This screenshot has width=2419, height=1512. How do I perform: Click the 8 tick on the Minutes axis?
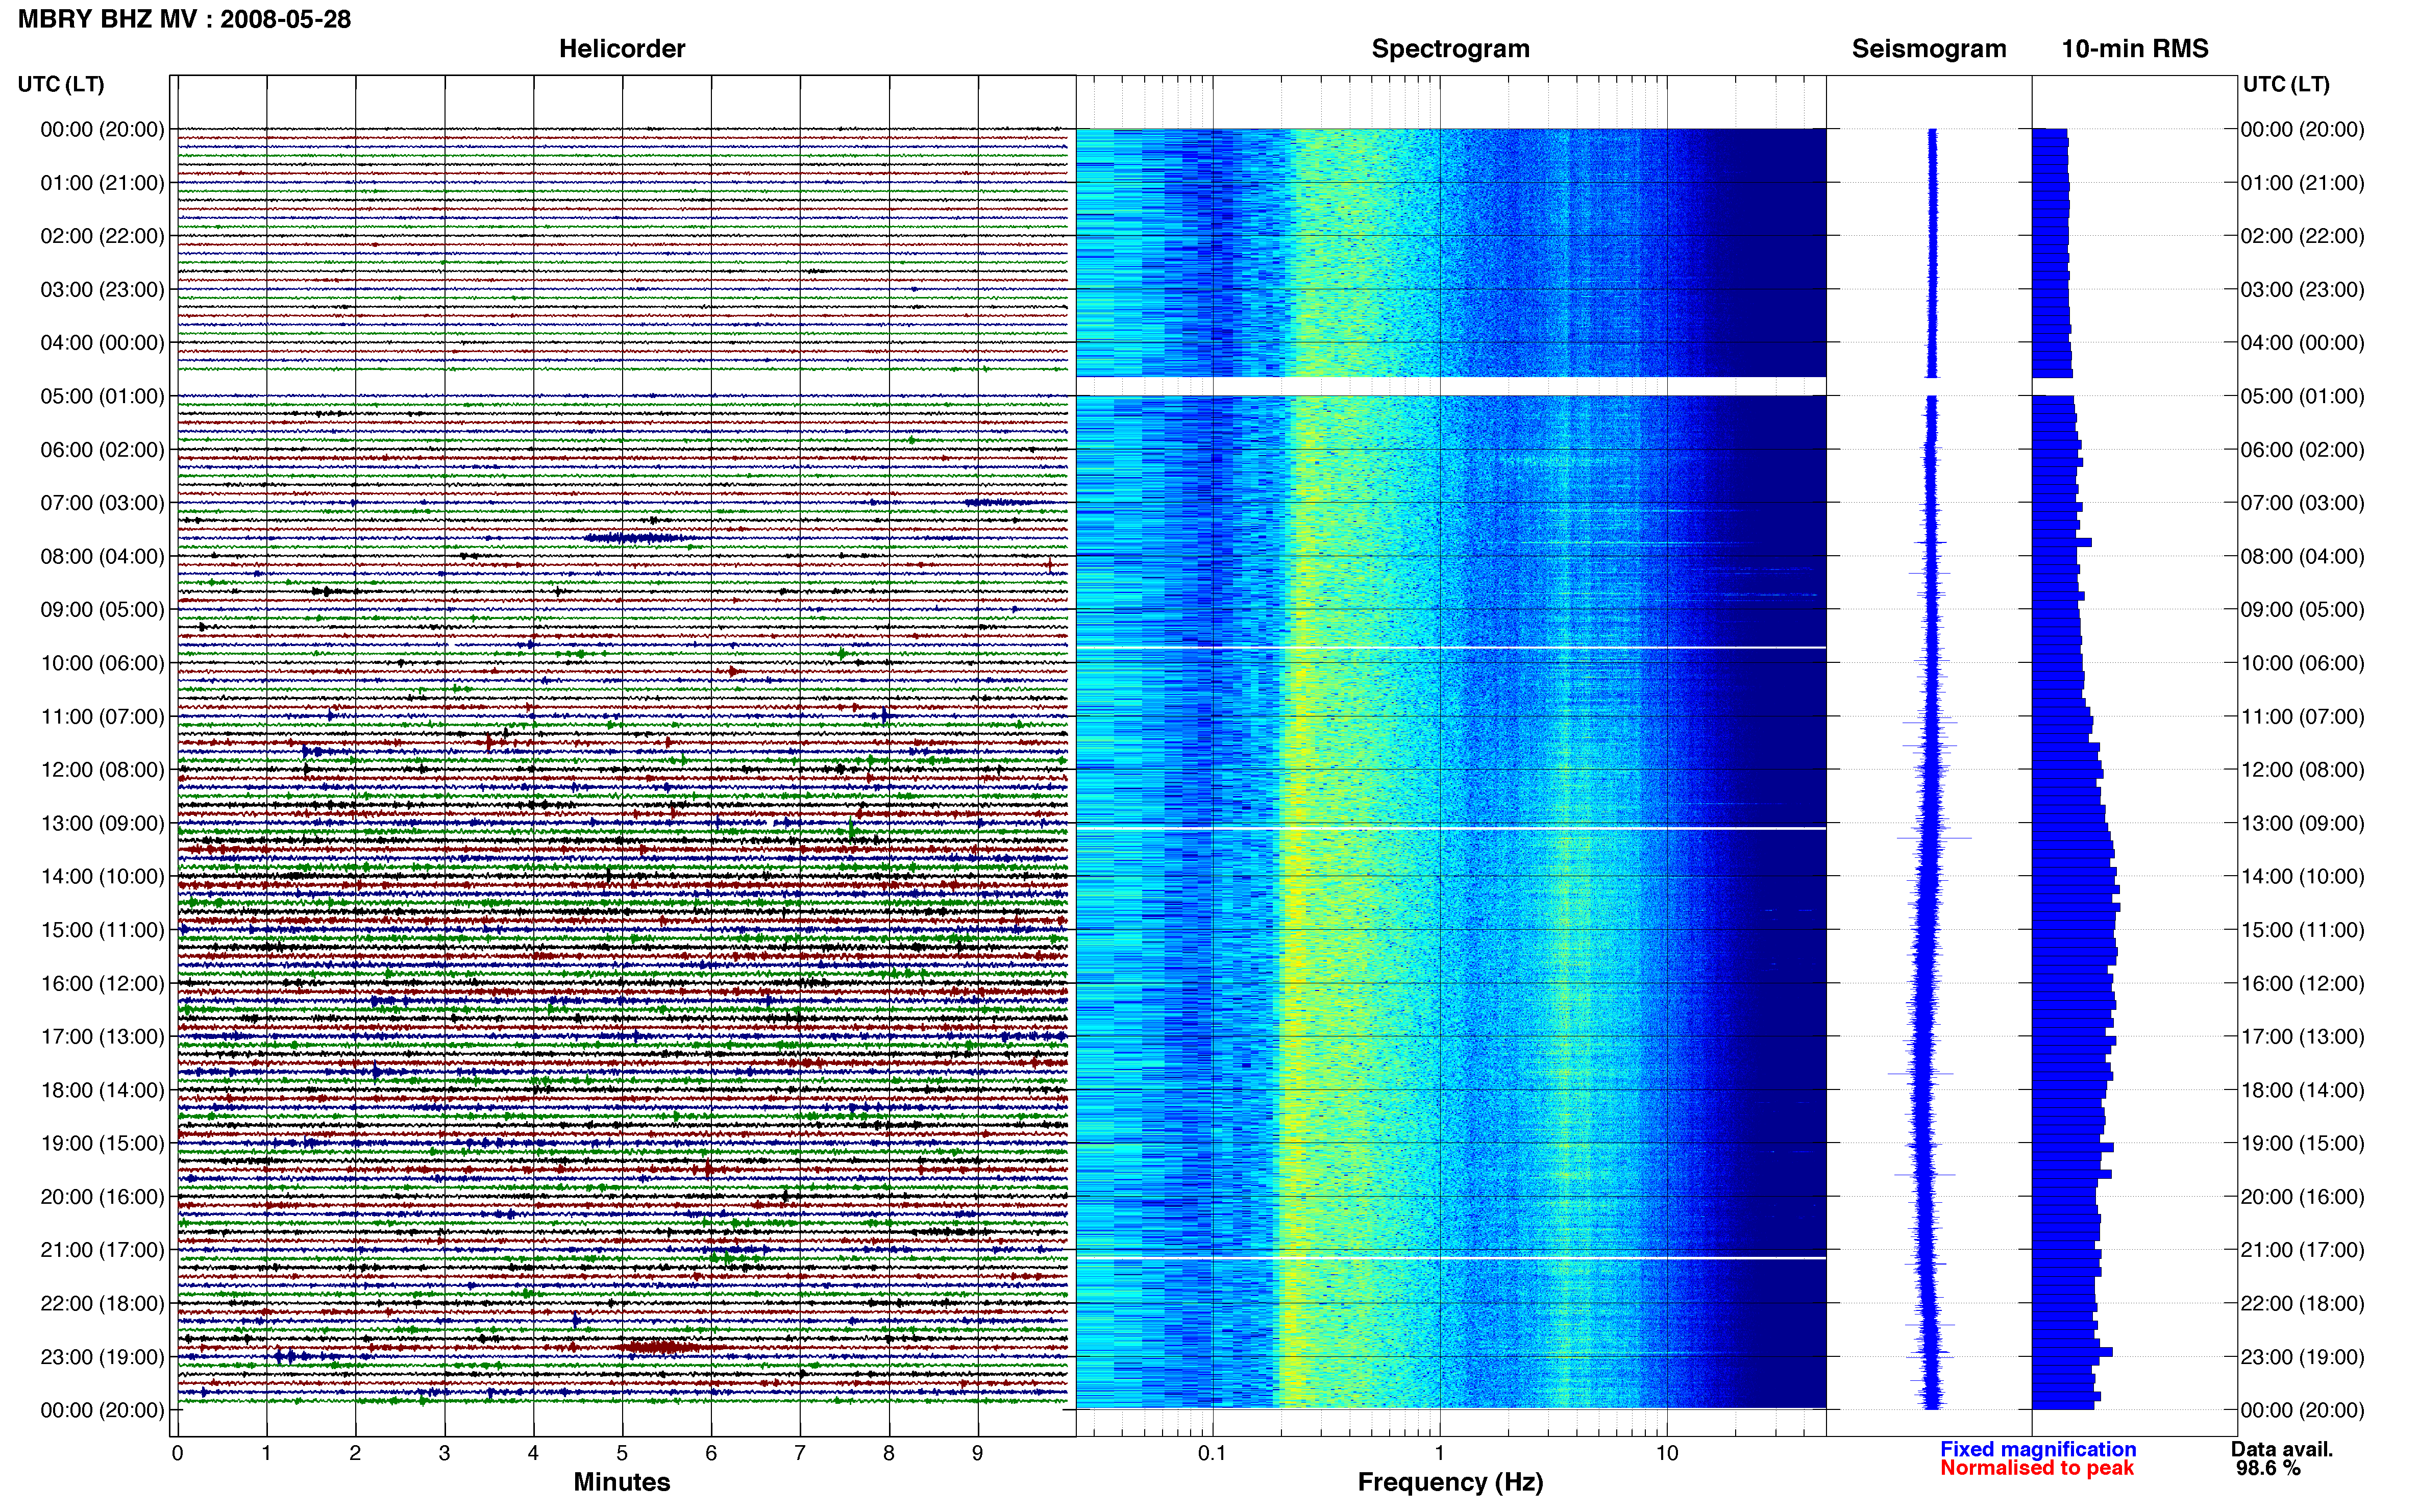tap(889, 1453)
